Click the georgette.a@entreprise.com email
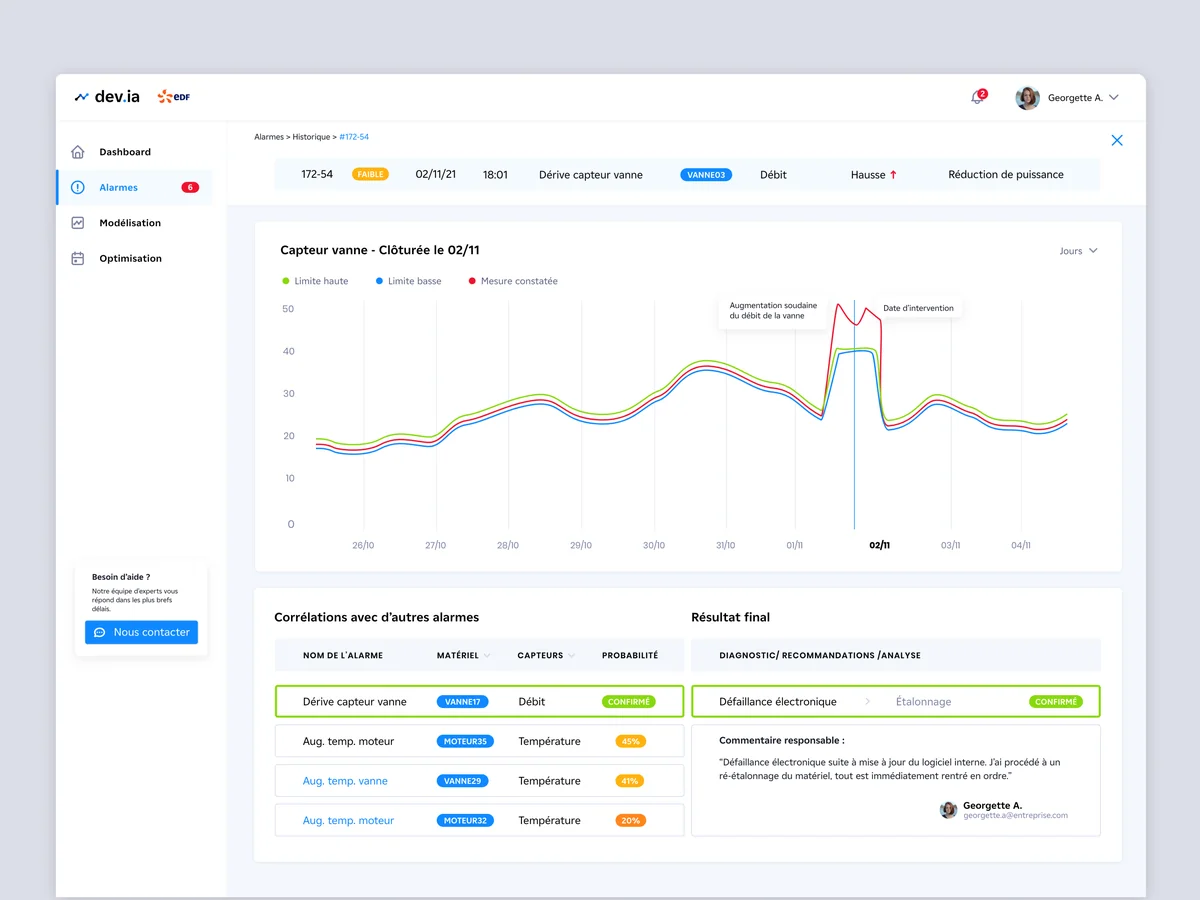The image size is (1200, 900). point(1015,816)
